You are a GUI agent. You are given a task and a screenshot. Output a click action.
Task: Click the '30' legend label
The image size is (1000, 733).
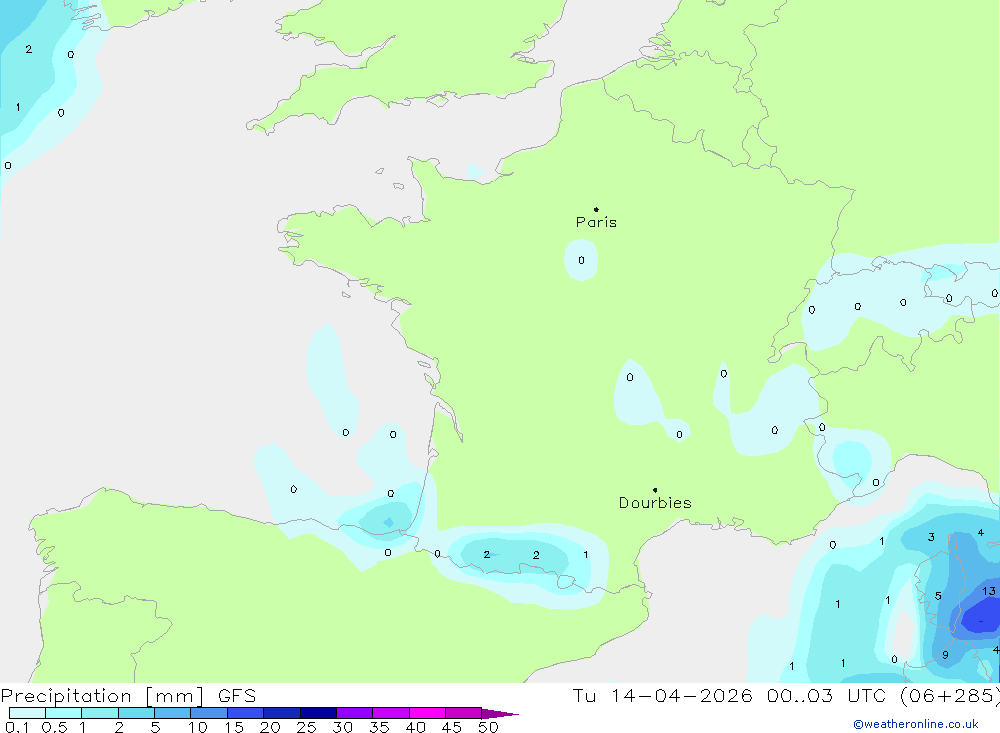pyautogui.click(x=342, y=727)
